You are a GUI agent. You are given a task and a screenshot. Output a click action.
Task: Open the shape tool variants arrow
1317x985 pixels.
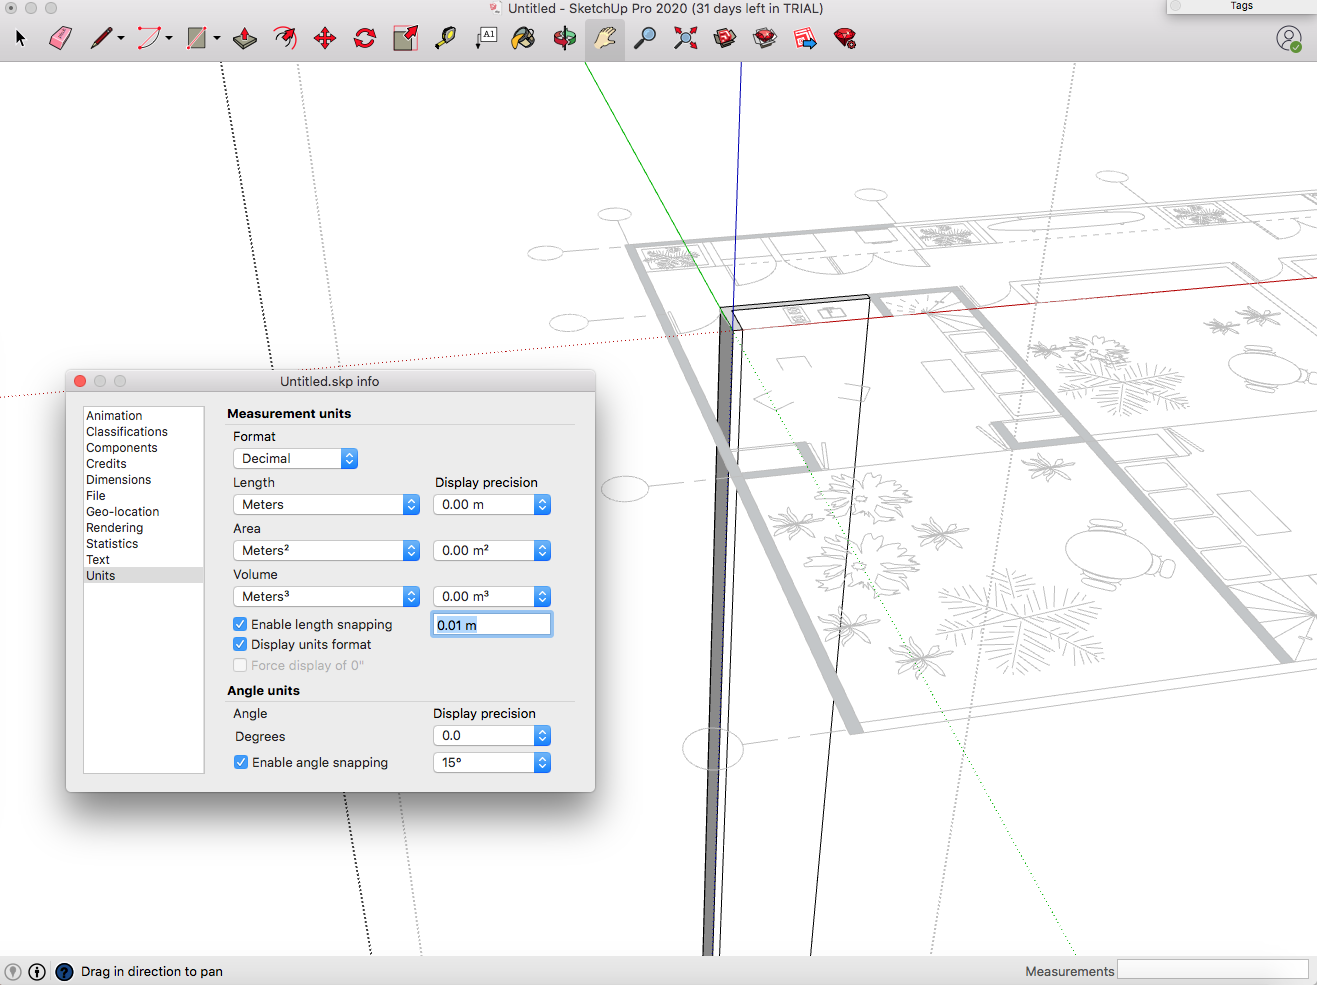217,39
